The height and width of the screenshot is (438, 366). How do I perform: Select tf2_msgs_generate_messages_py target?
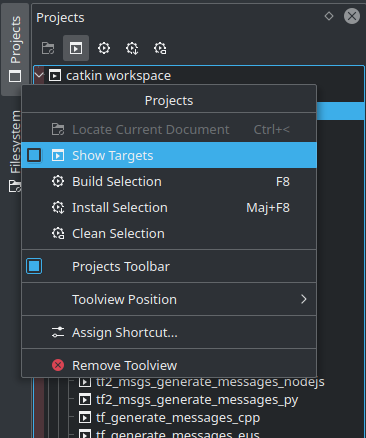coord(197,400)
